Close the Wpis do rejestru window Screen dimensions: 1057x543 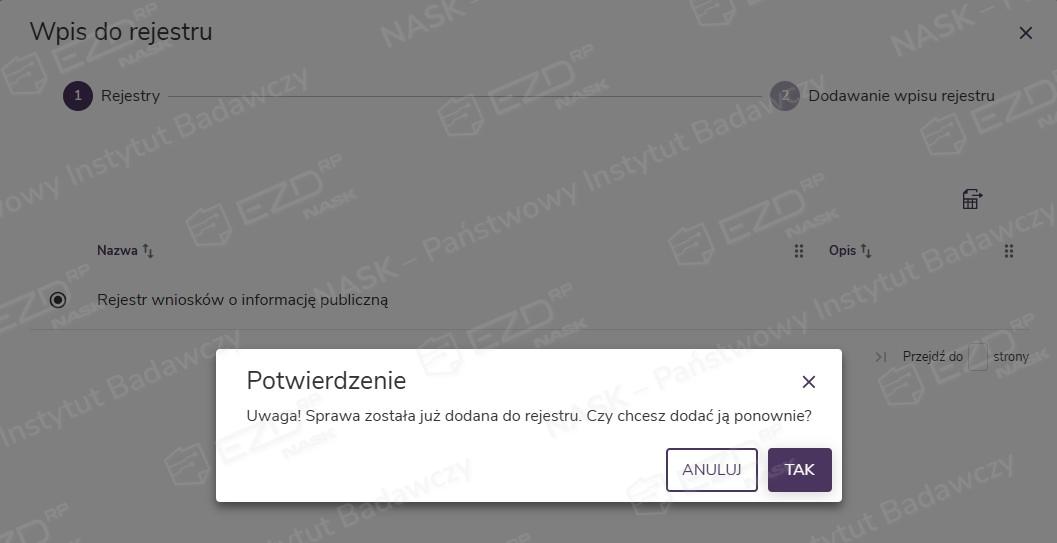1025,33
